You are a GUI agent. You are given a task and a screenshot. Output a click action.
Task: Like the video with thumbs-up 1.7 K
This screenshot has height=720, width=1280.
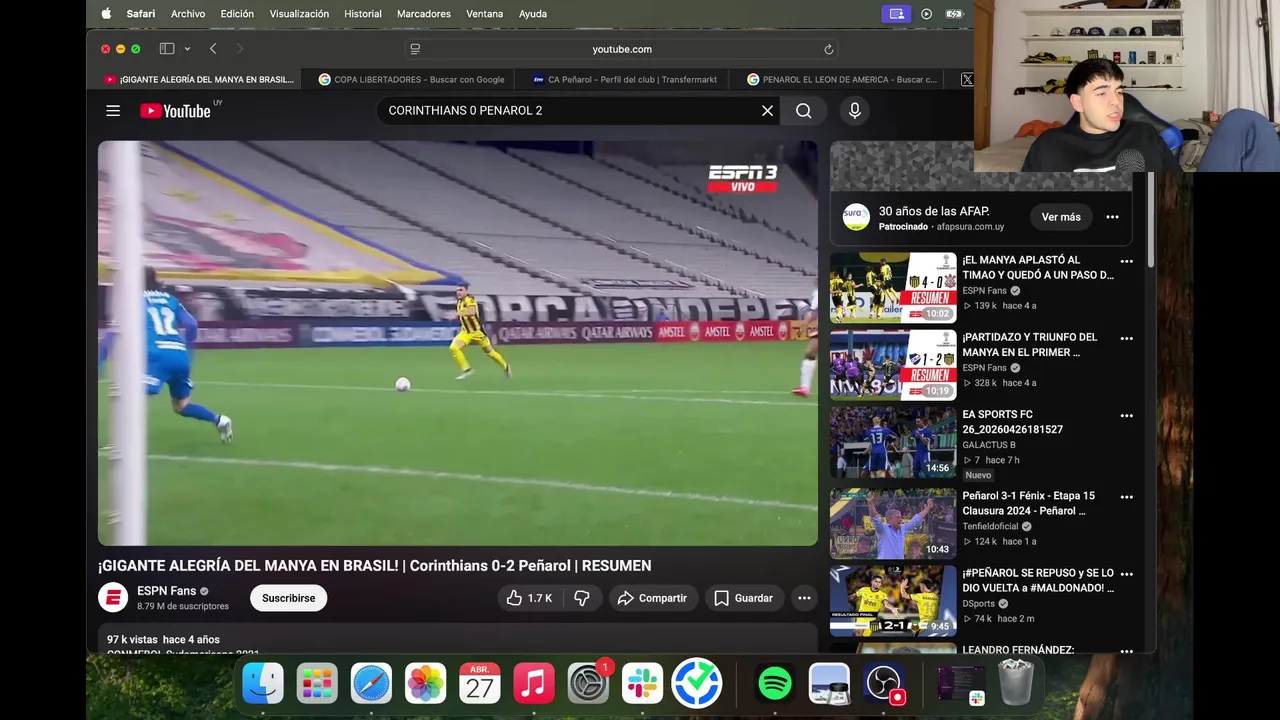pyautogui.click(x=529, y=598)
